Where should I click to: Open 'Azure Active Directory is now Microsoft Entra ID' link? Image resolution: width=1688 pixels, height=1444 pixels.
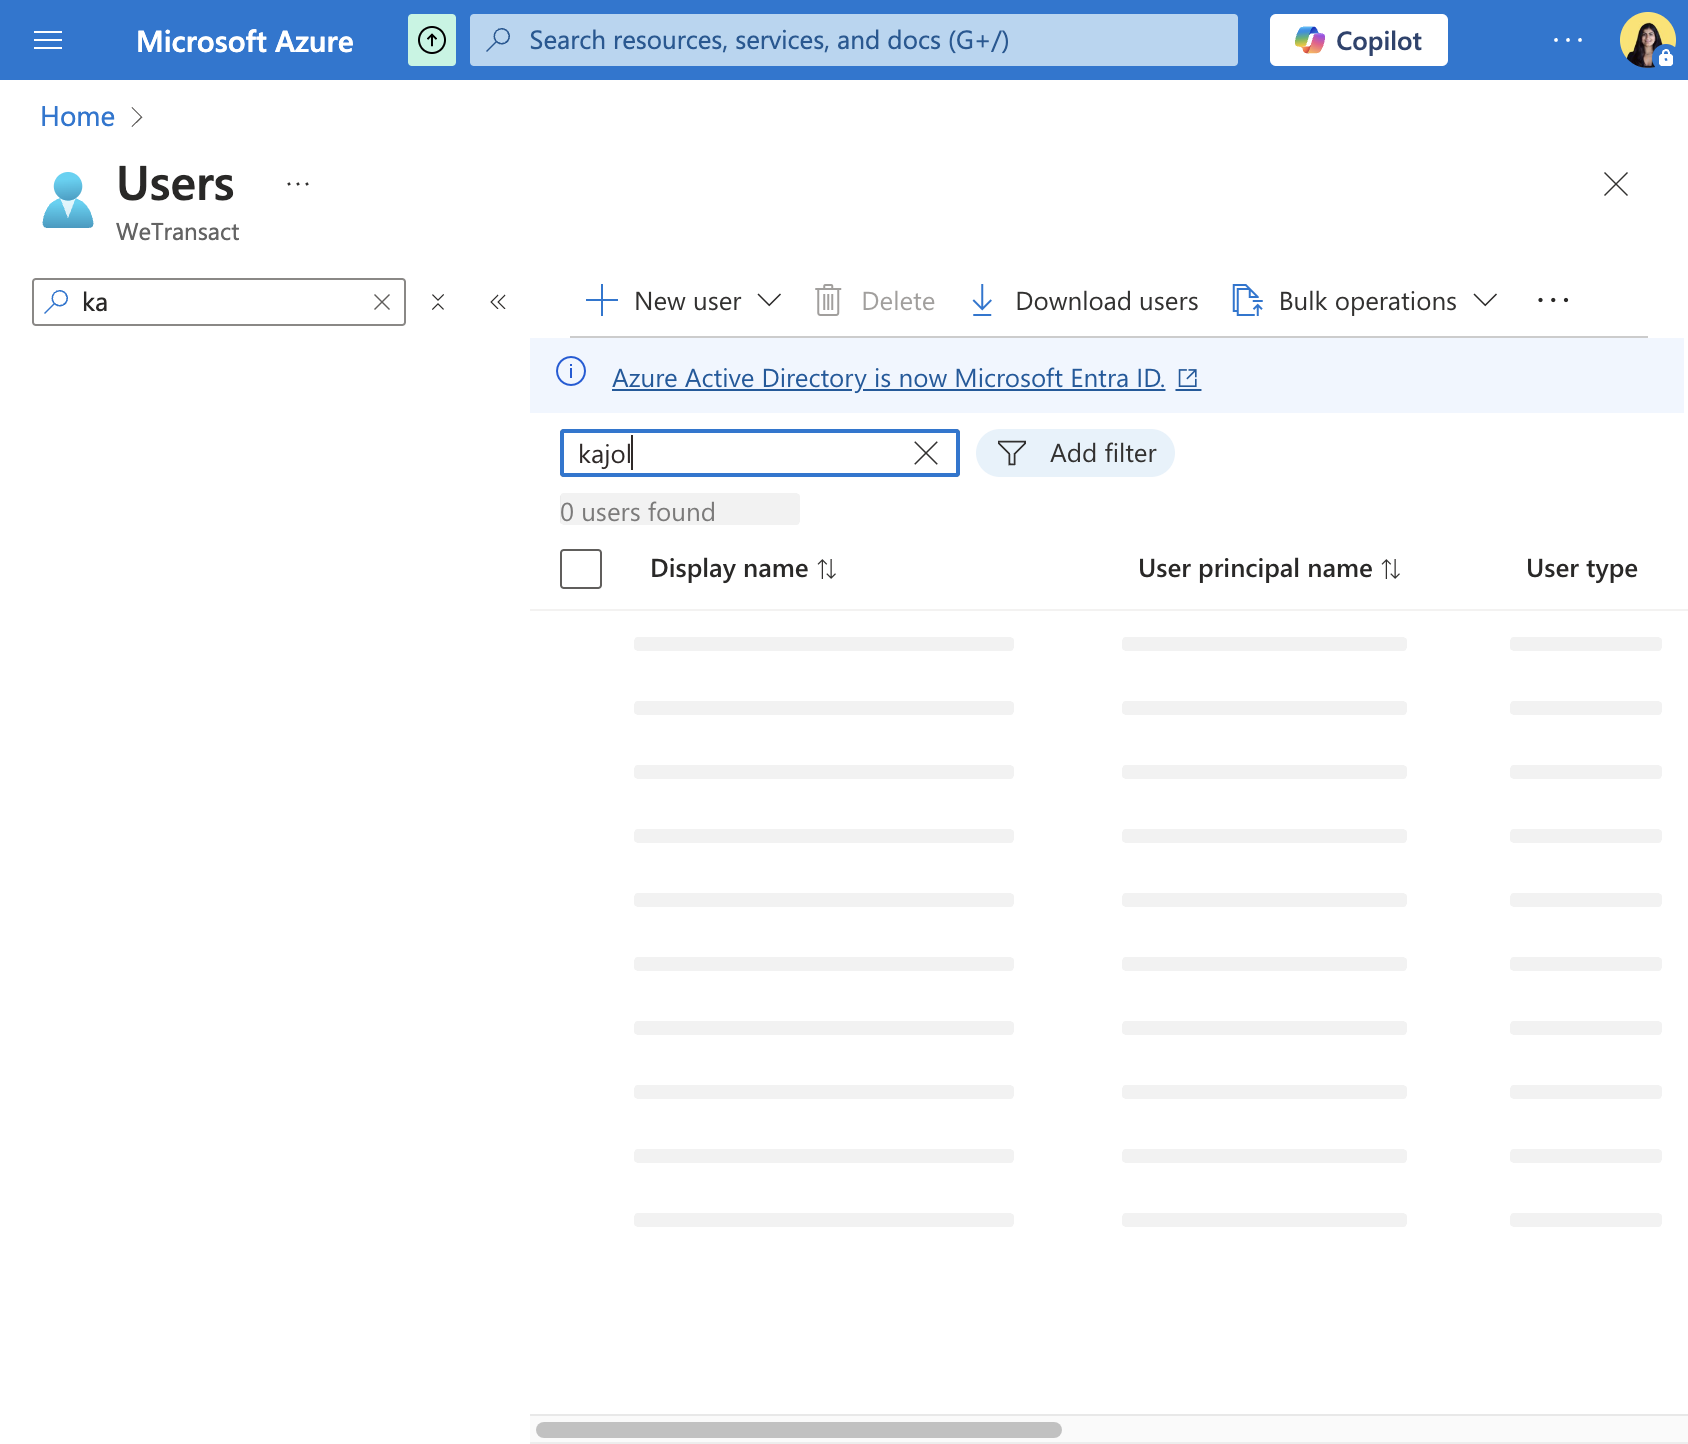pyautogui.click(x=888, y=378)
